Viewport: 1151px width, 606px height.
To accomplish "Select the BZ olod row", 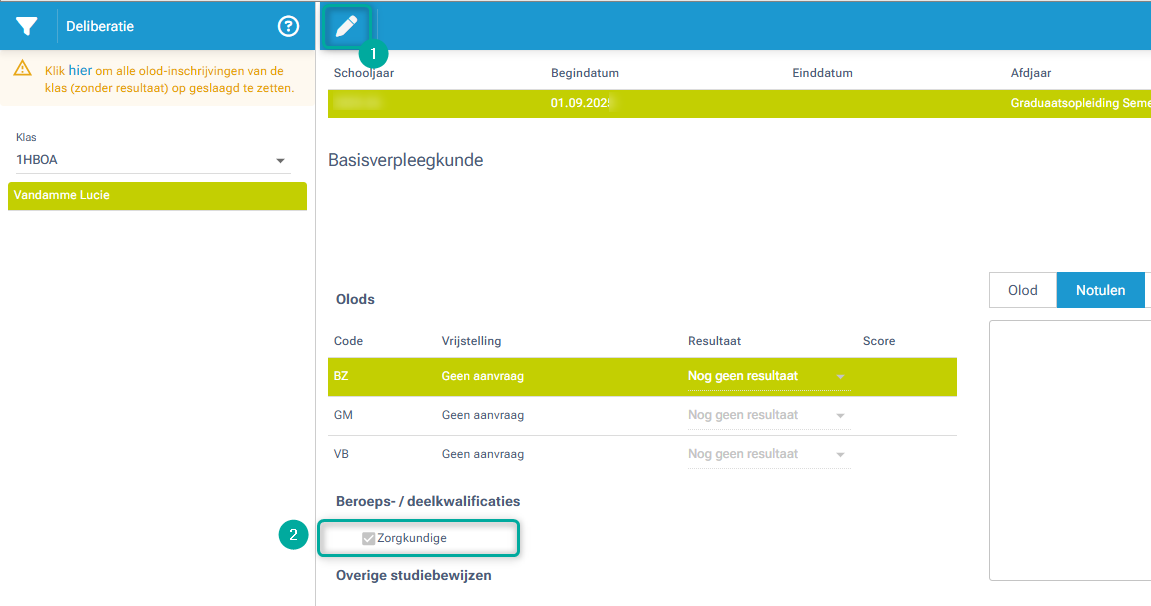I will coord(380,377).
